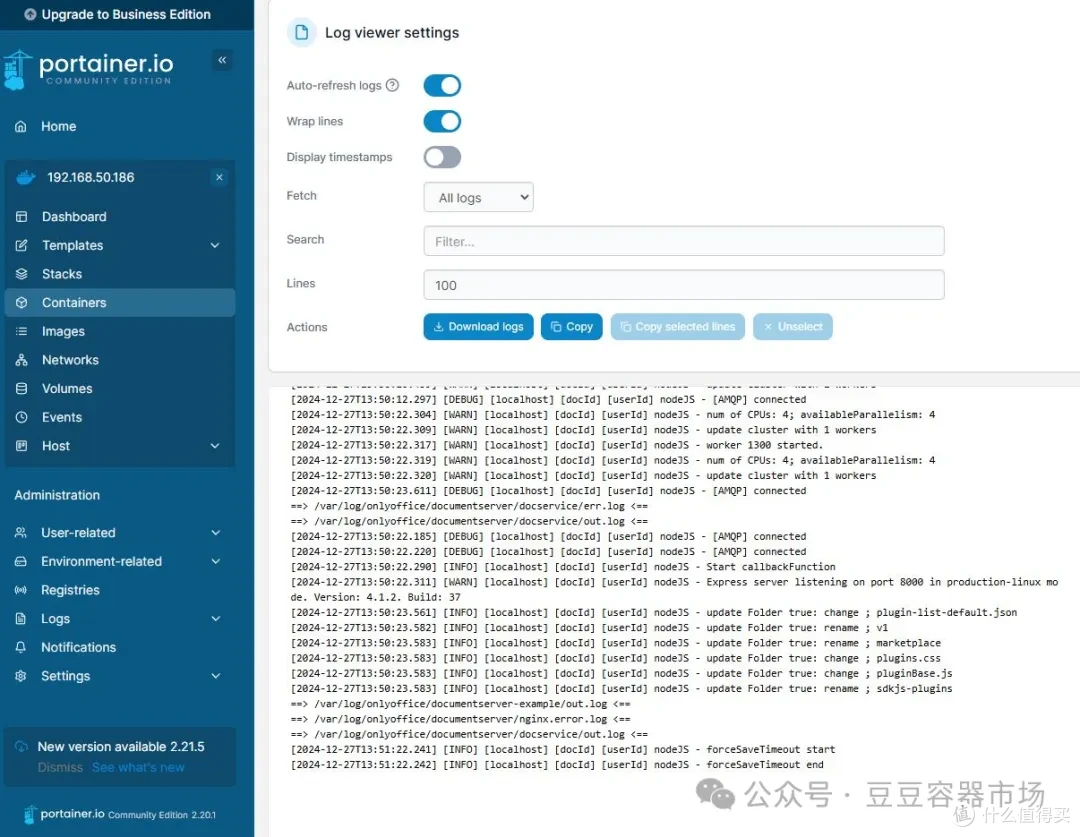The image size is (1080, 837).
Task: Click the new version update icon
Action: click(x=21, y=747)
